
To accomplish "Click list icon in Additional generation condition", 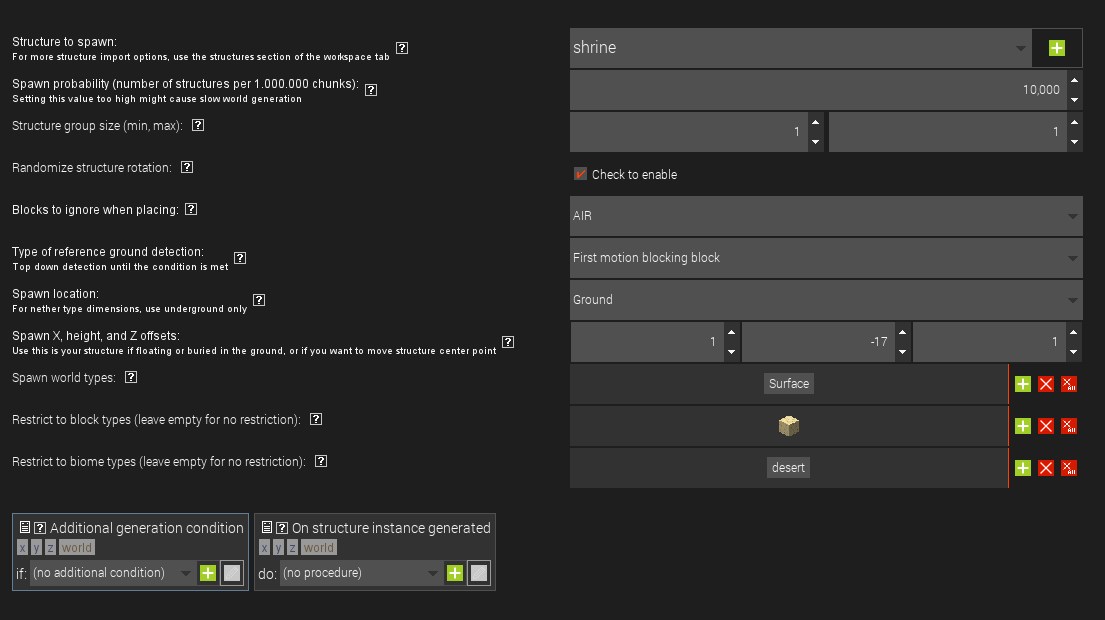I will (25, 527).
